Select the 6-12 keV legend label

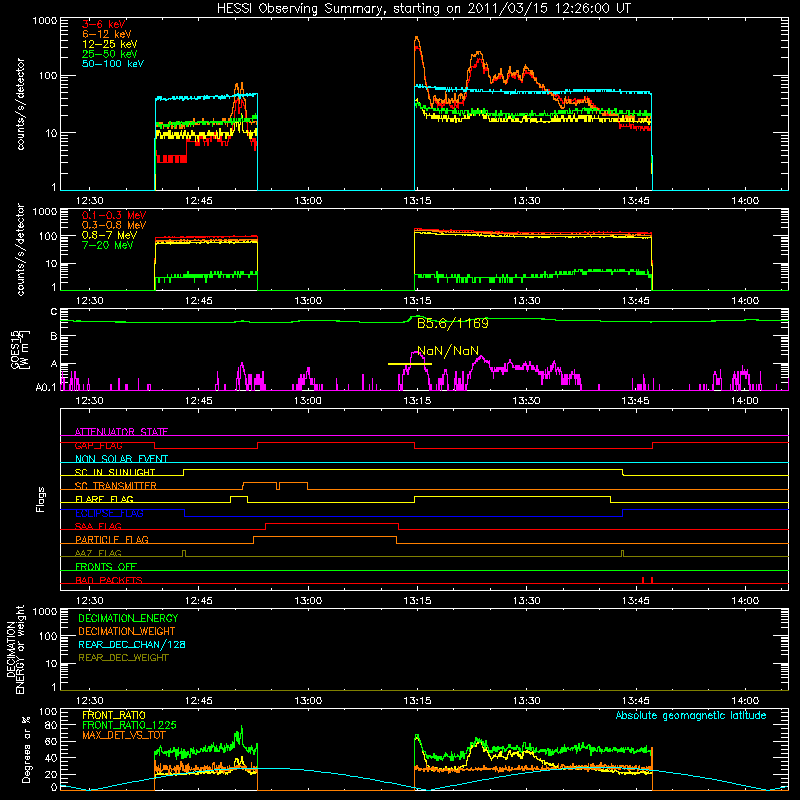(107, 34)
